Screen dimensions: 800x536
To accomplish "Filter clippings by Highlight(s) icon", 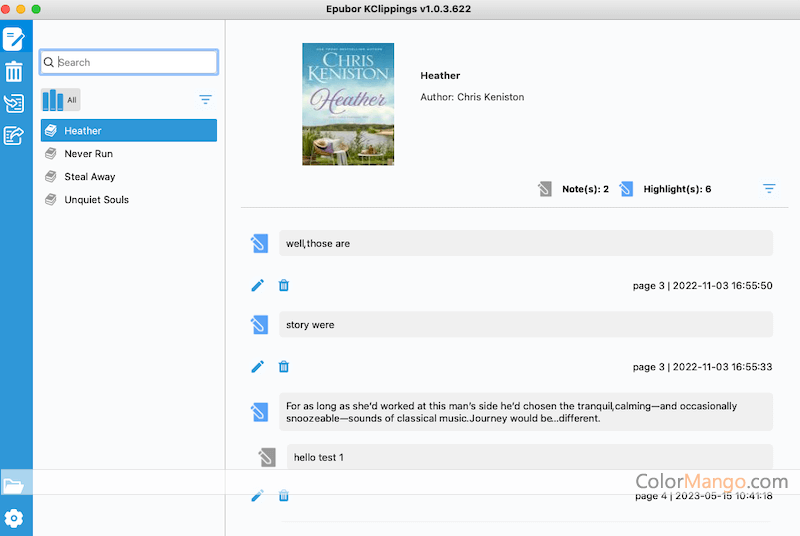I will point(626,189).
